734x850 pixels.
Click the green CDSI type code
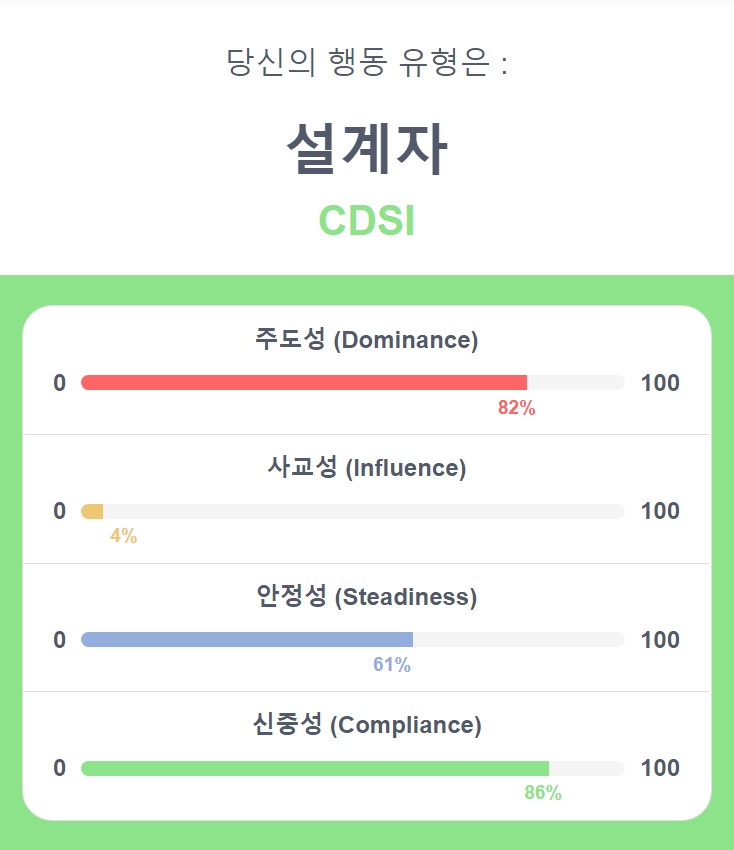[x=367, y=220]
